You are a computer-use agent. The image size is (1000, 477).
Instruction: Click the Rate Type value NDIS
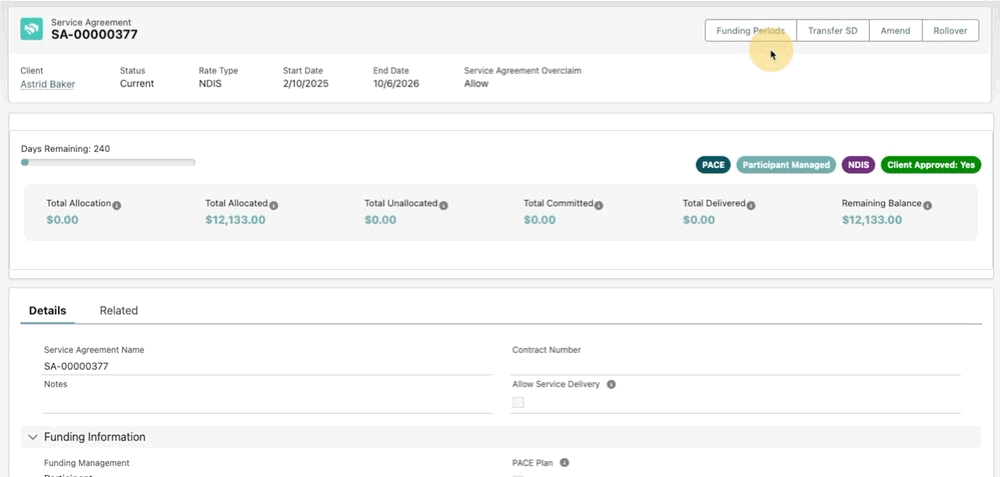210,84
